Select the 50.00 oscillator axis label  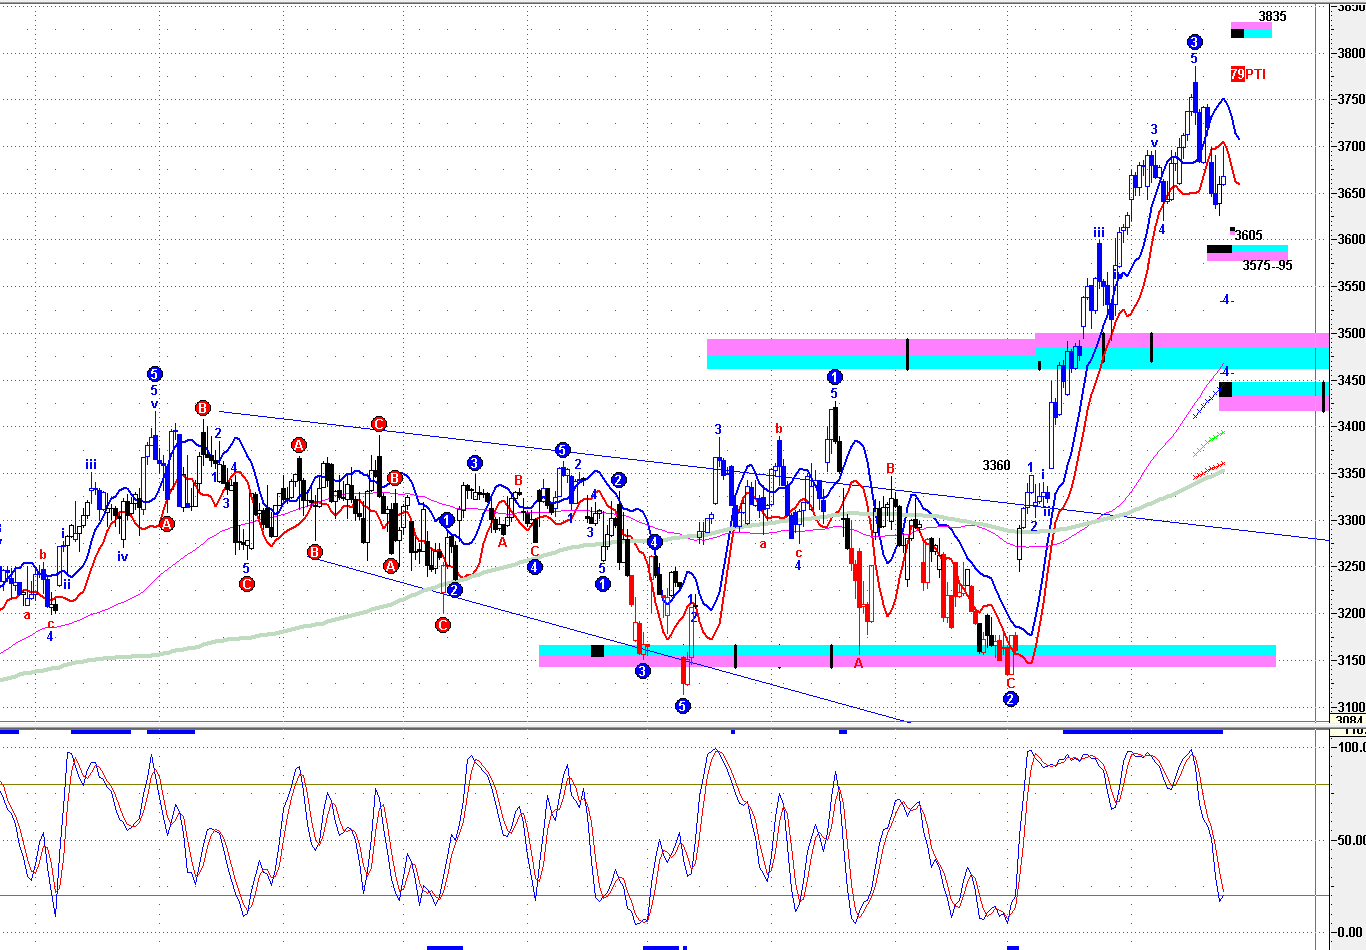[1352, 840]
